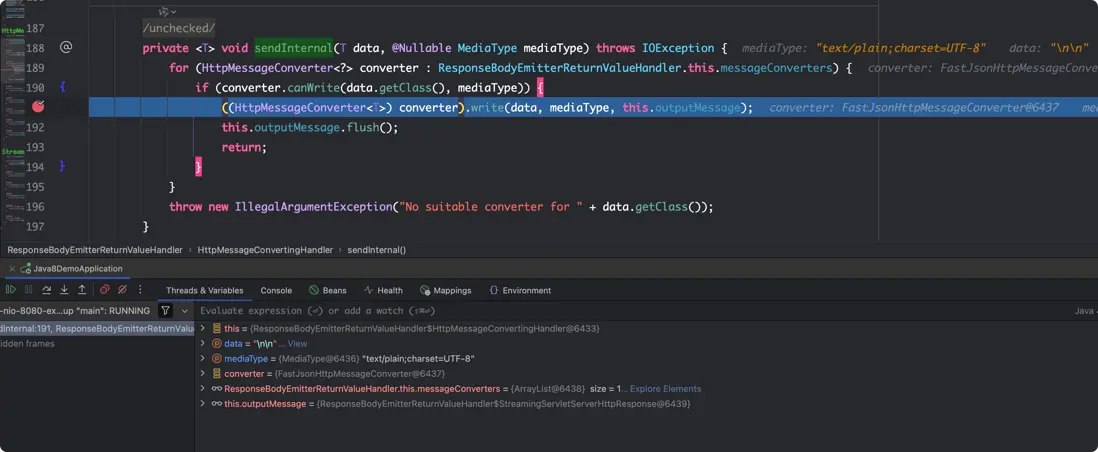Click the 'converter' variable field icon
This screenshot has height=452, width=1098.
[x=216, y=374]
